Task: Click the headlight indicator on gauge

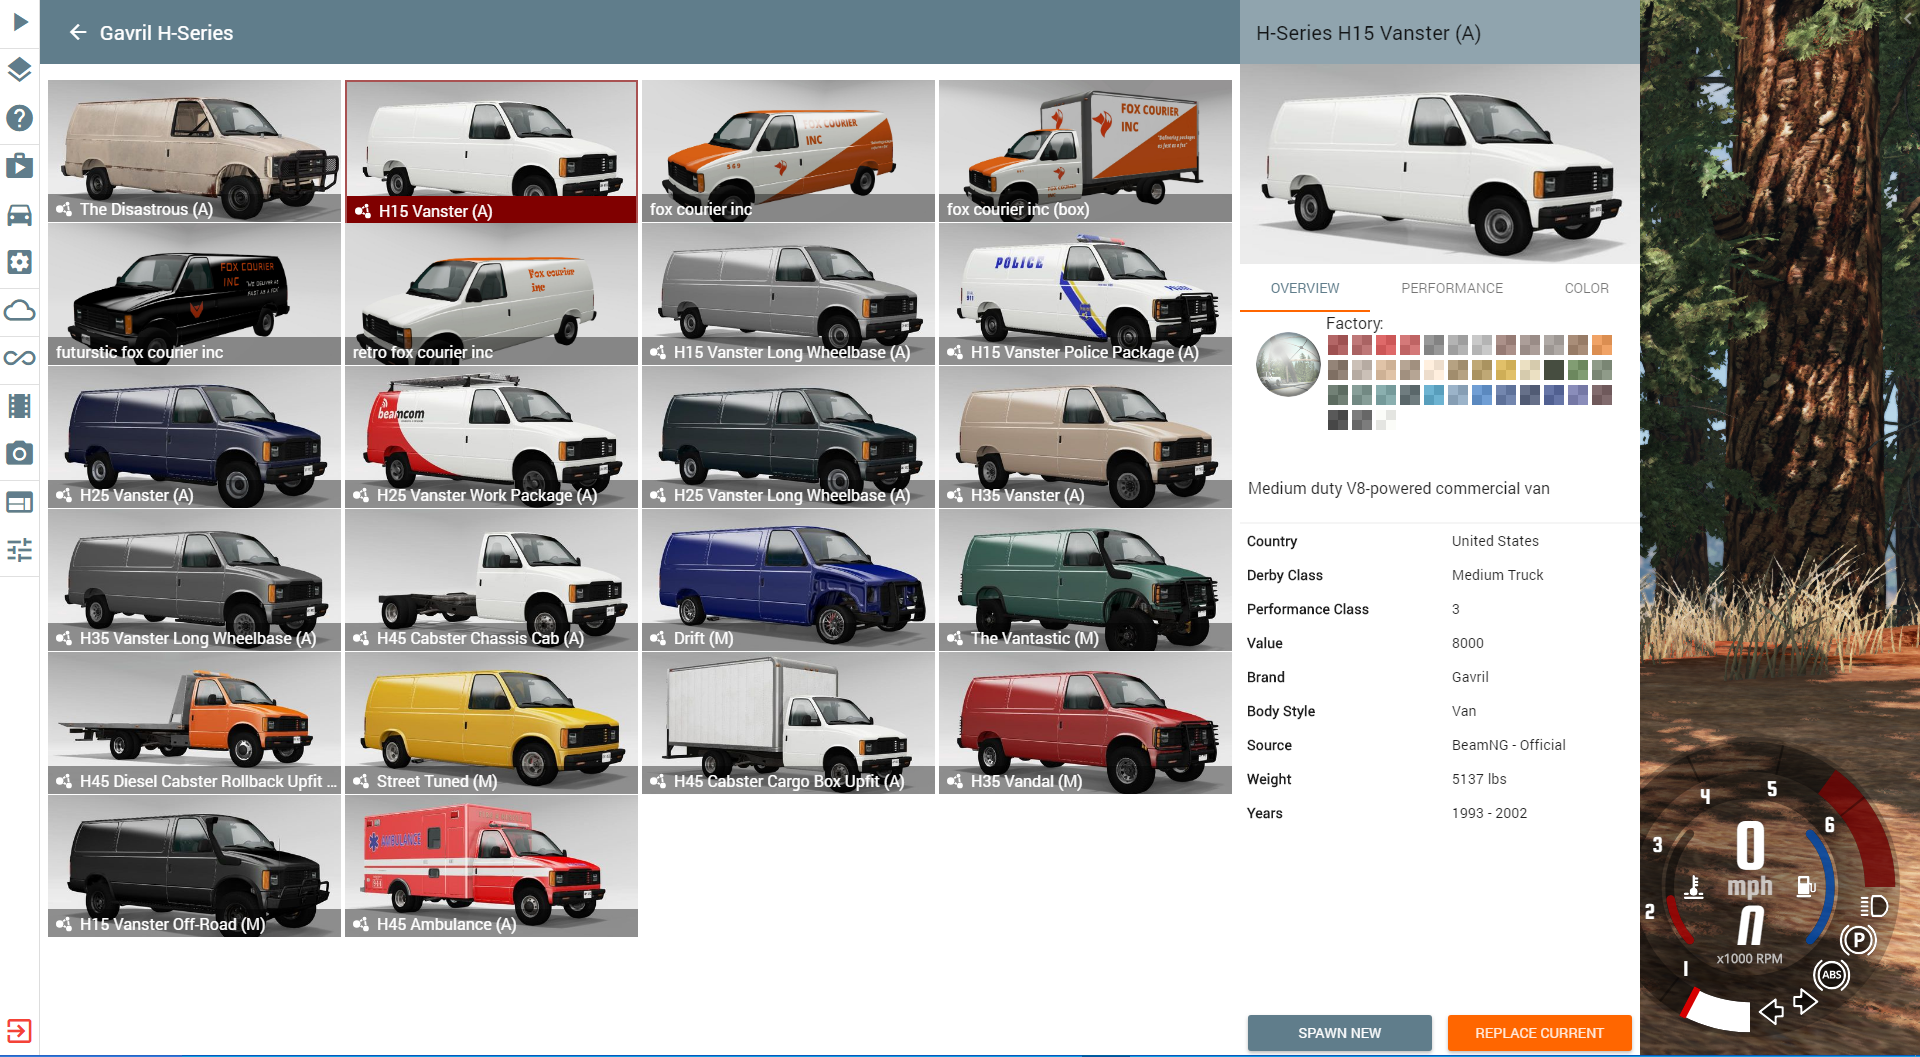Action: (x=1874, y=906)
